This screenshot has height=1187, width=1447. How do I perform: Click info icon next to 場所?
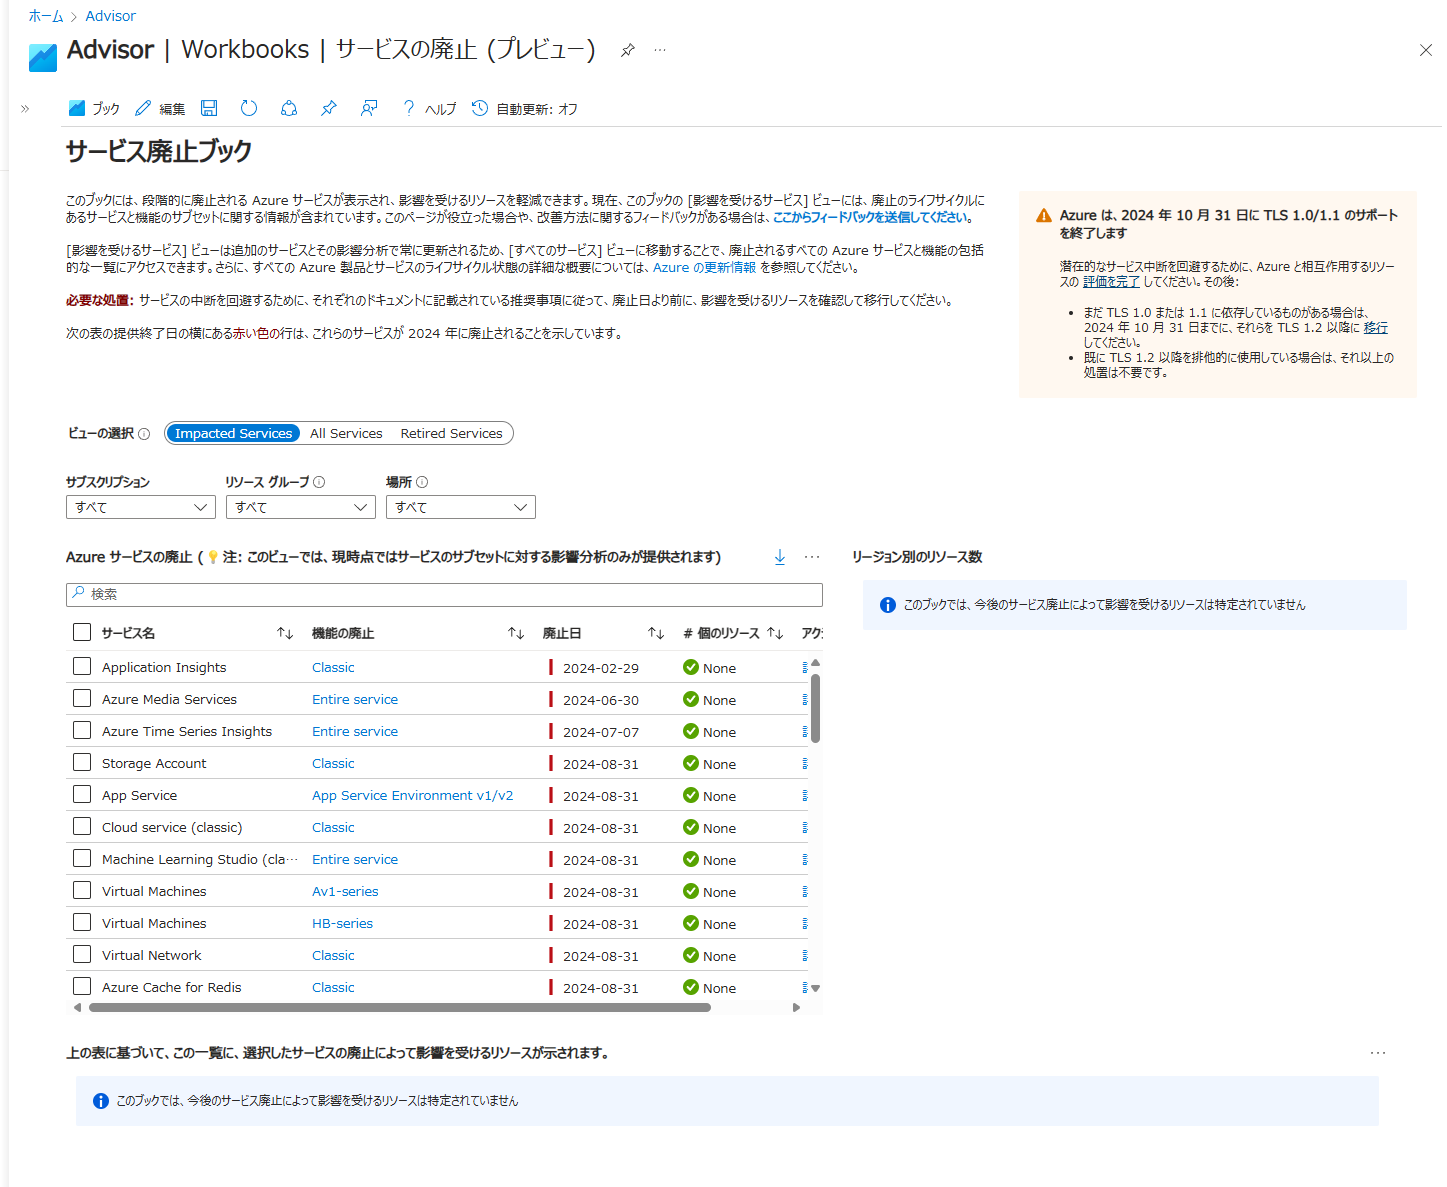click(x=422, y=482)
